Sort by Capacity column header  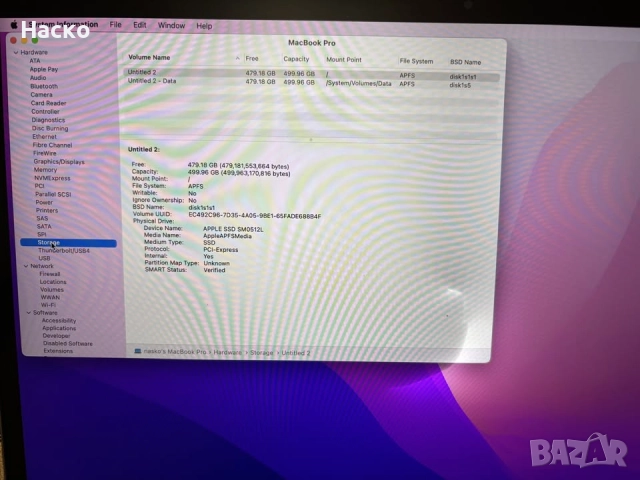tap(296, 59)
